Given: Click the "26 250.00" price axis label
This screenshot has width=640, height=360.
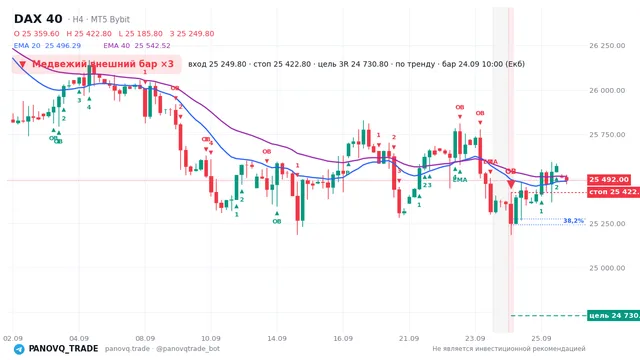Looking at the screenshot, I should 607,46.
